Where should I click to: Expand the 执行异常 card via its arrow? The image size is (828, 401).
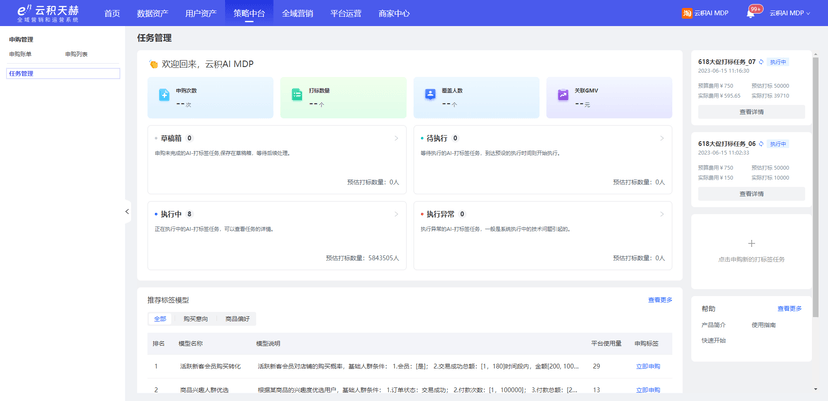tap(662, 214)
